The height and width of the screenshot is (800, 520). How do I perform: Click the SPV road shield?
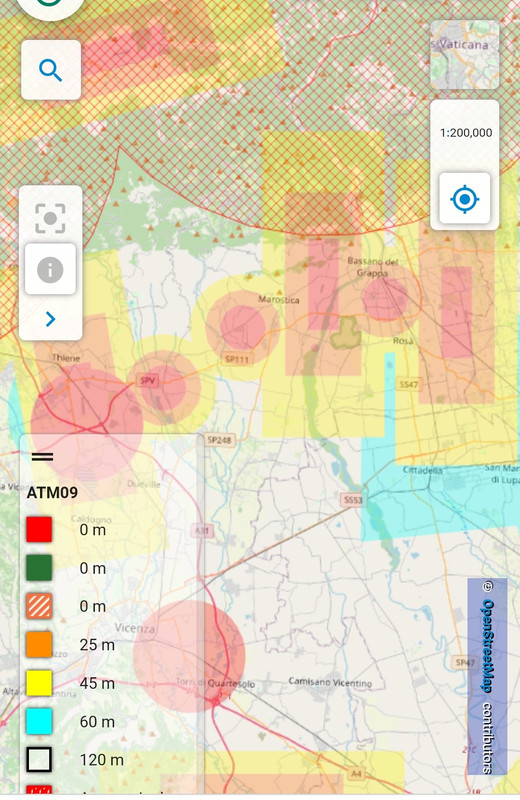(147, 380)
